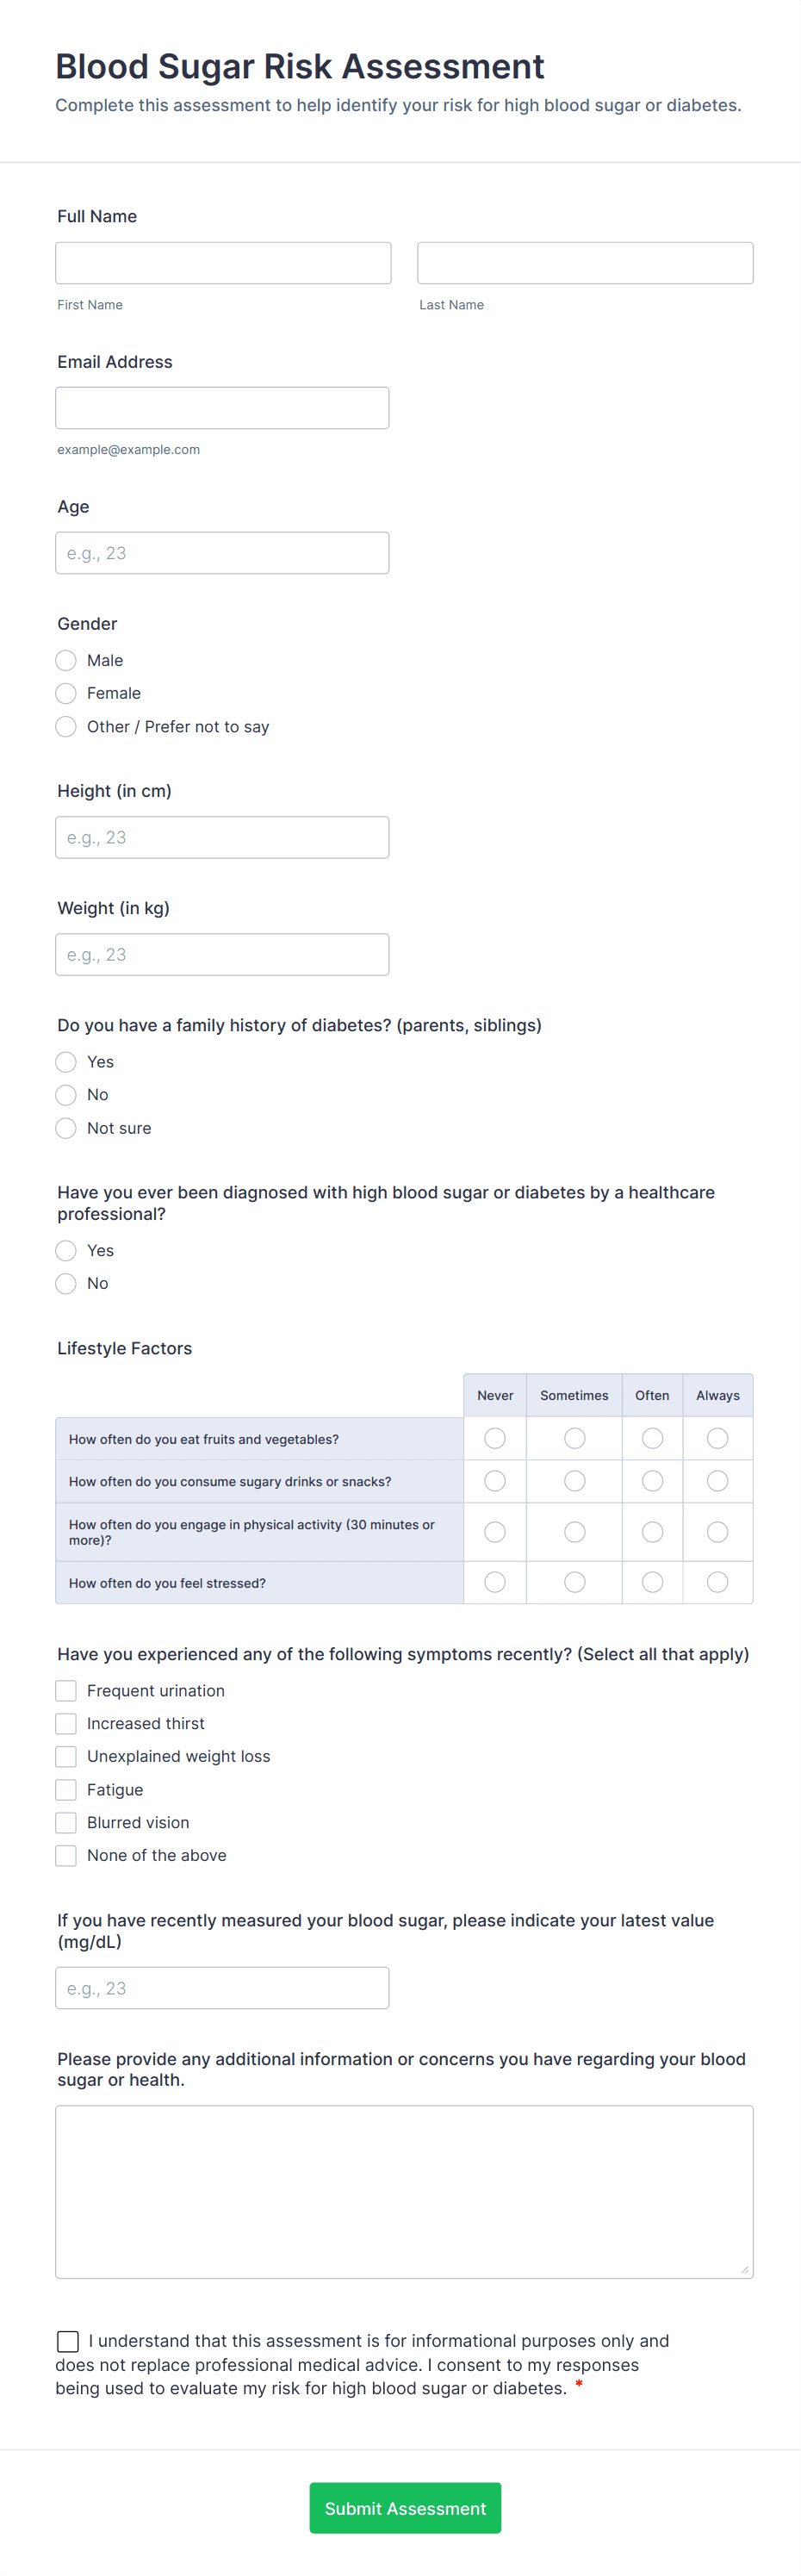Click the Email Address input field
The height and width of the screenshot is (2576, 801).
(222, 407)
